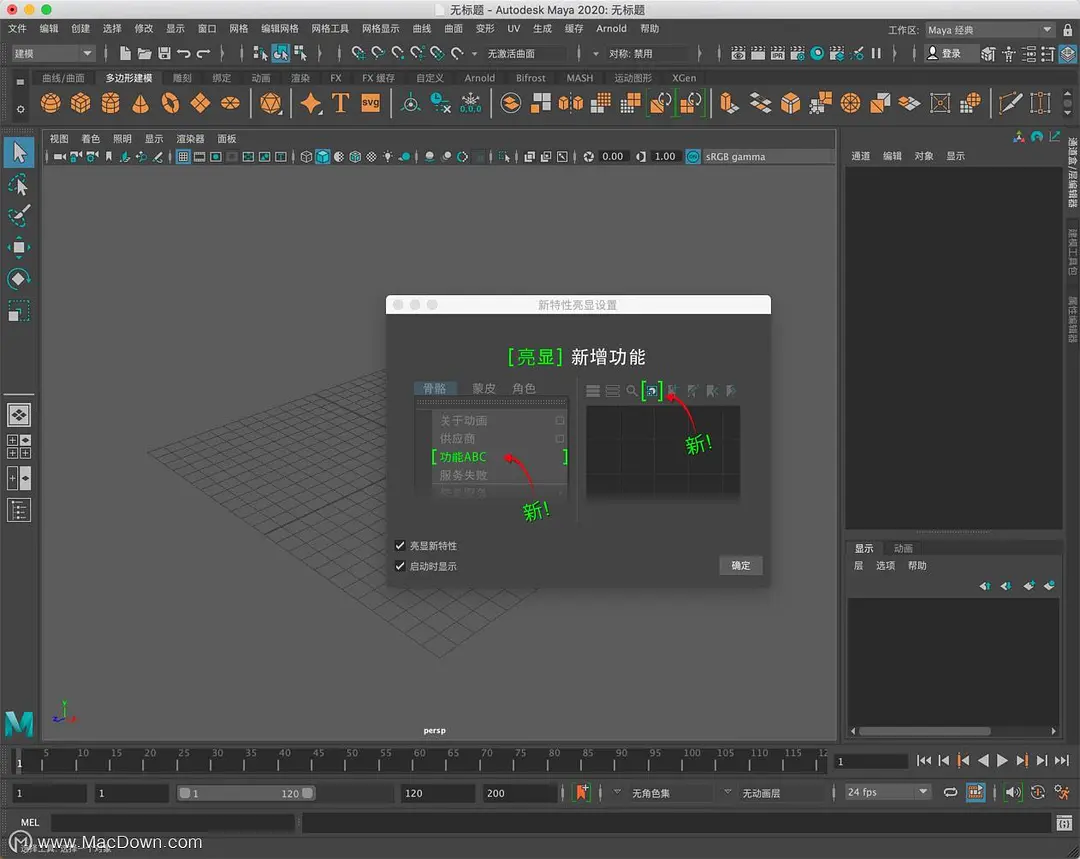Toggle audio mute speaker icon
The width and height of the screenshot is (1080, 859).
1012,793
